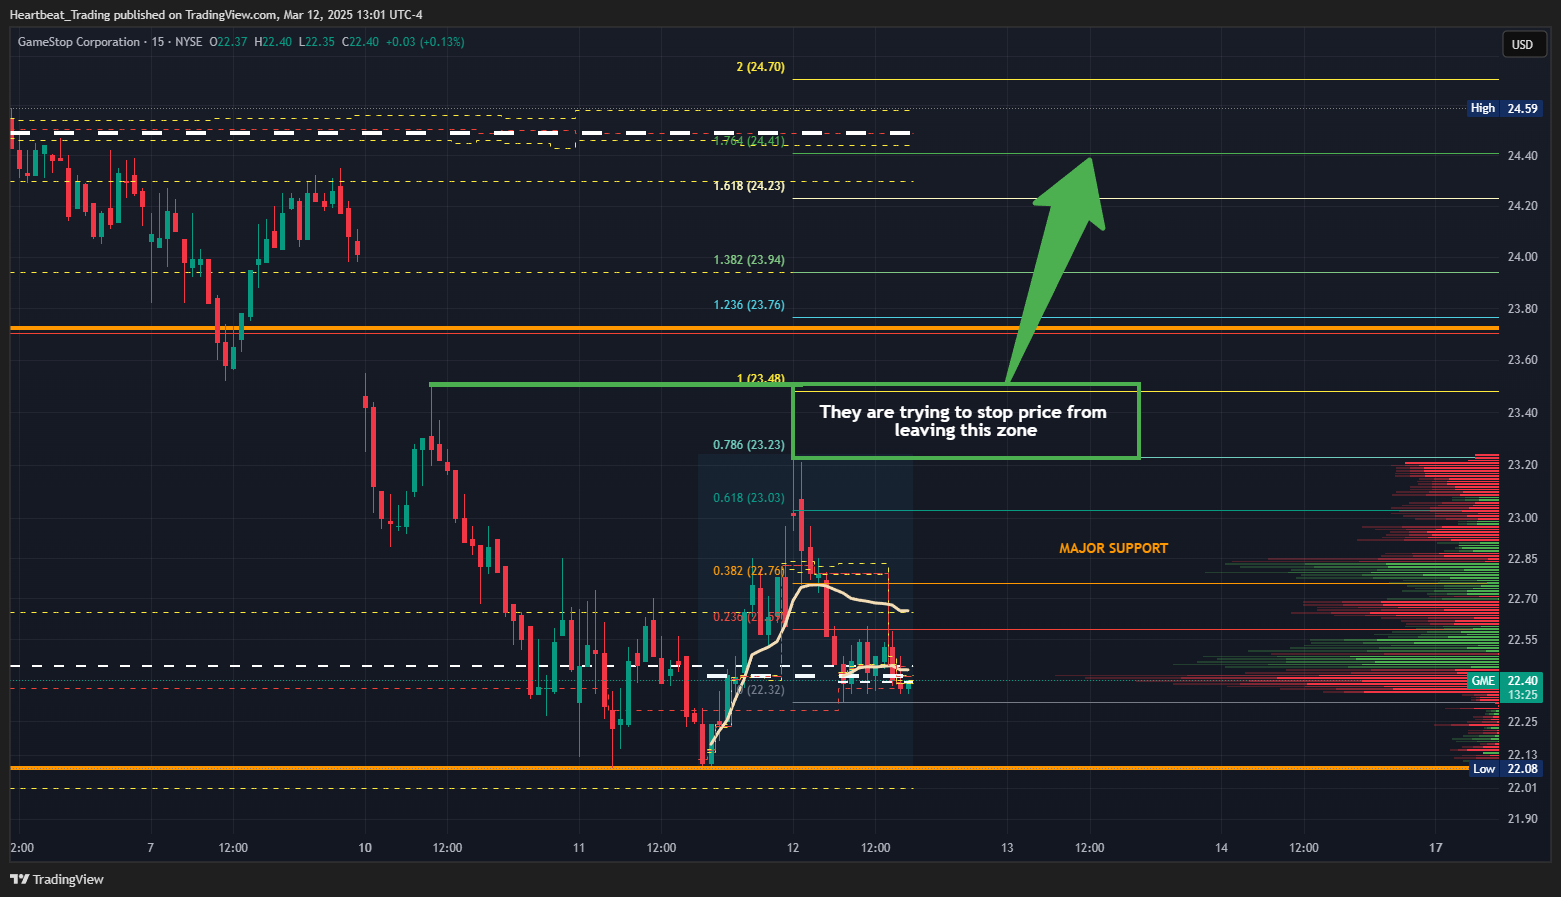The image size is (1561, 897).
Task: Click the 2:00 time axis label
Action: 22,848
